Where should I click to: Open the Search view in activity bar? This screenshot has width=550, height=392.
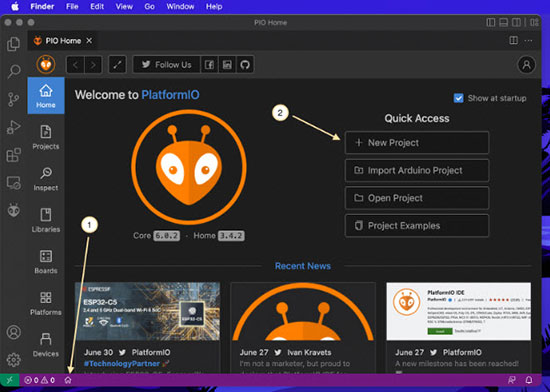point(14,71)
